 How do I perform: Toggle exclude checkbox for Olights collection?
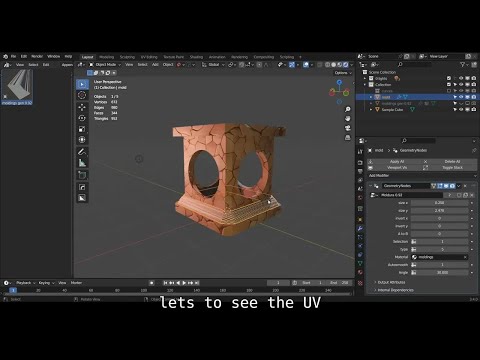449,78
